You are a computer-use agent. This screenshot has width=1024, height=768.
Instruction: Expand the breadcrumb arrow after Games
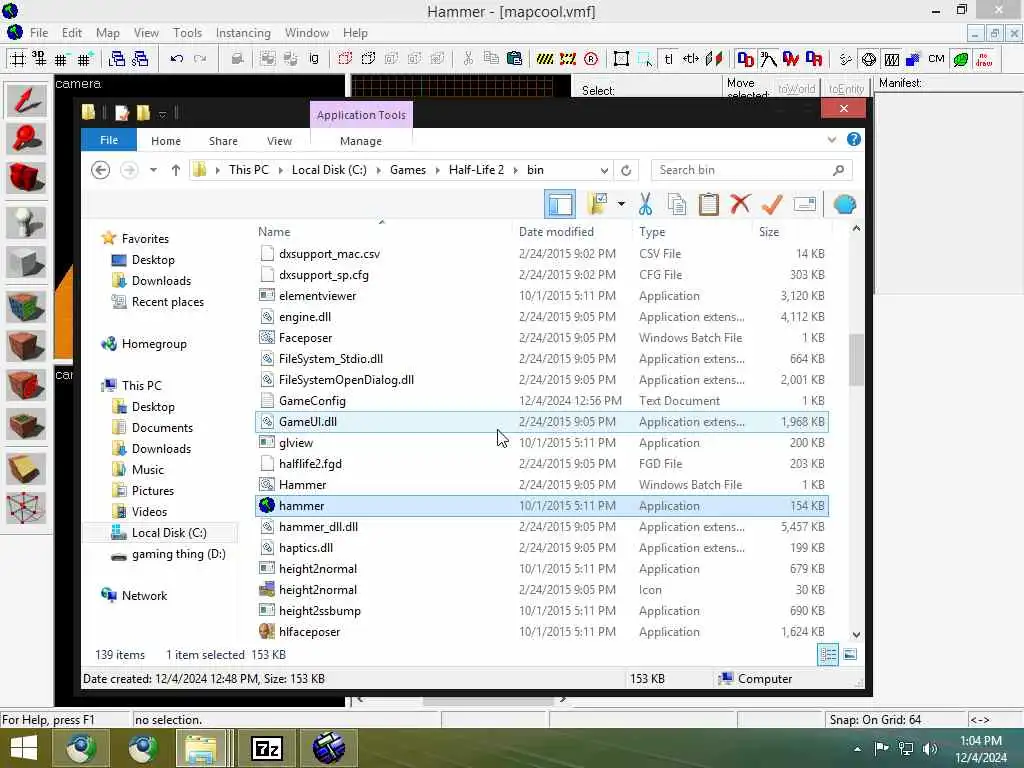437,170
